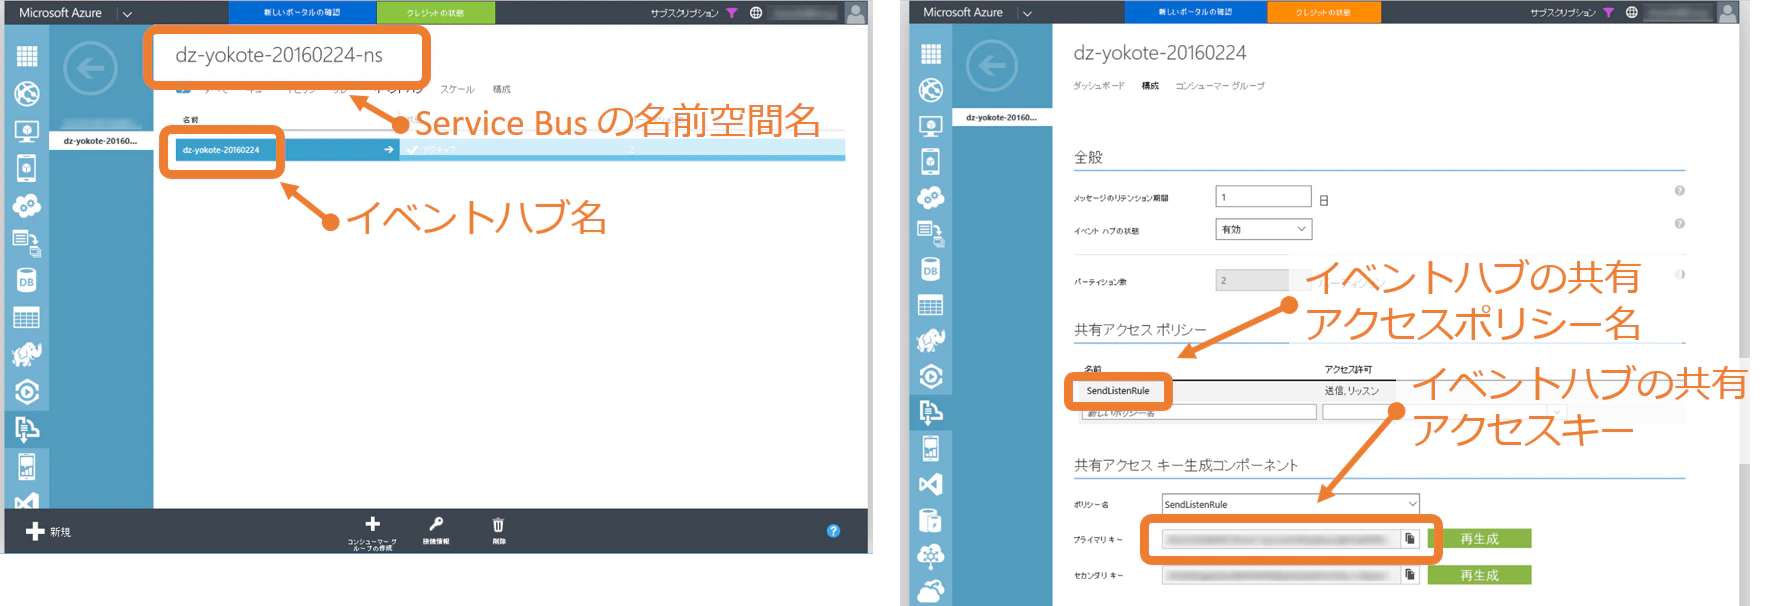Open Storage table icon in left window sidebar
Screen dimensions: 1776x606
[27, 318]
